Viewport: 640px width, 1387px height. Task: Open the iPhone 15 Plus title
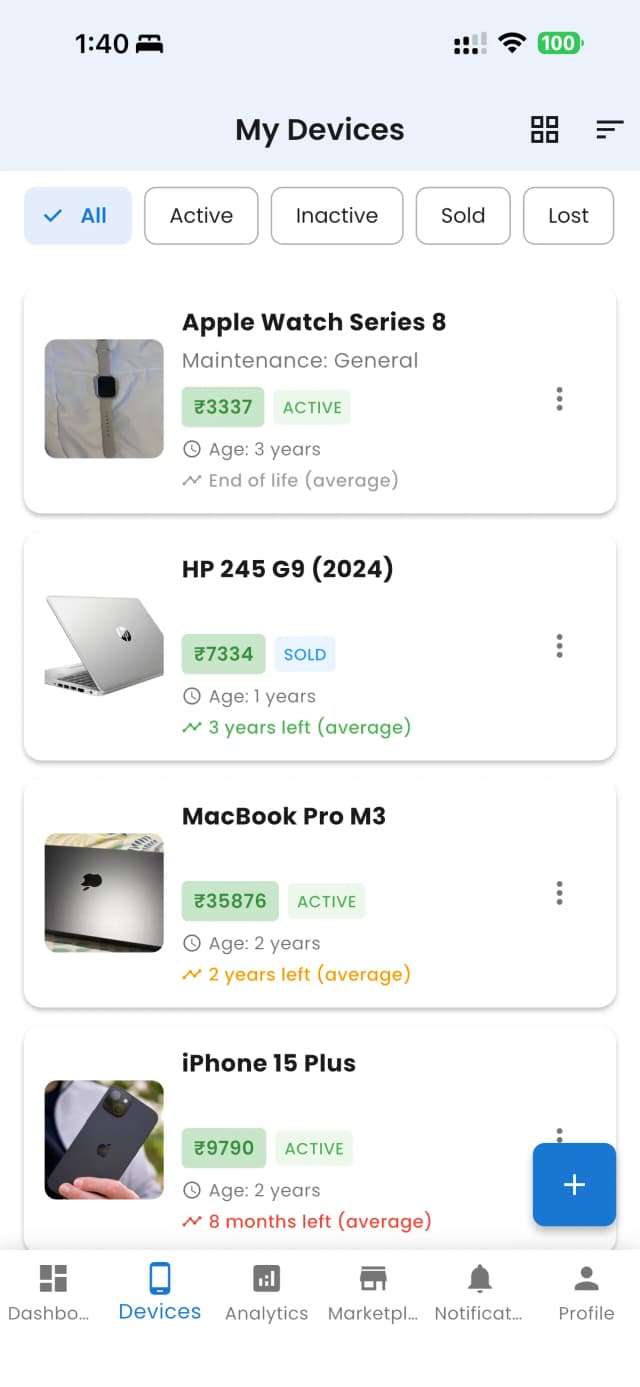268,1063
